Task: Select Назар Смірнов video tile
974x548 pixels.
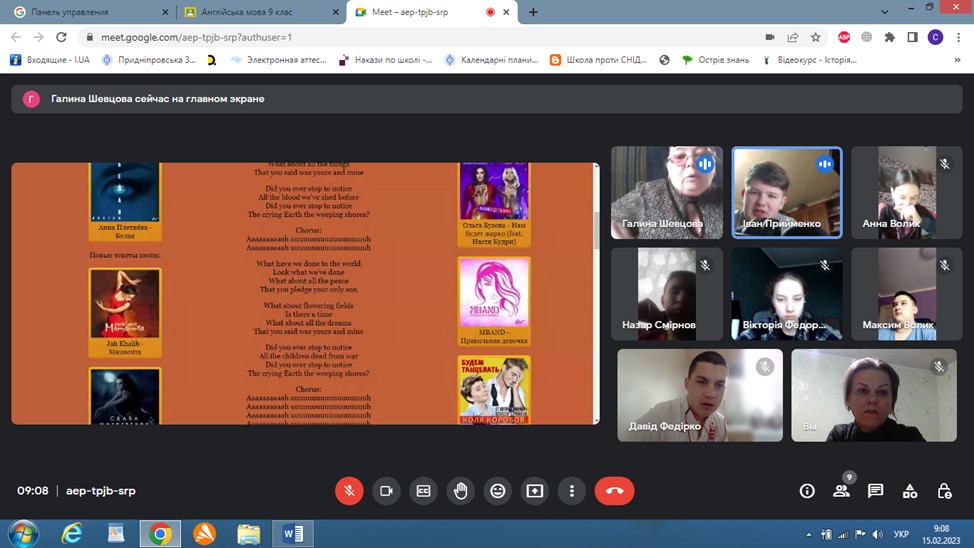Action: pos(667,294)
